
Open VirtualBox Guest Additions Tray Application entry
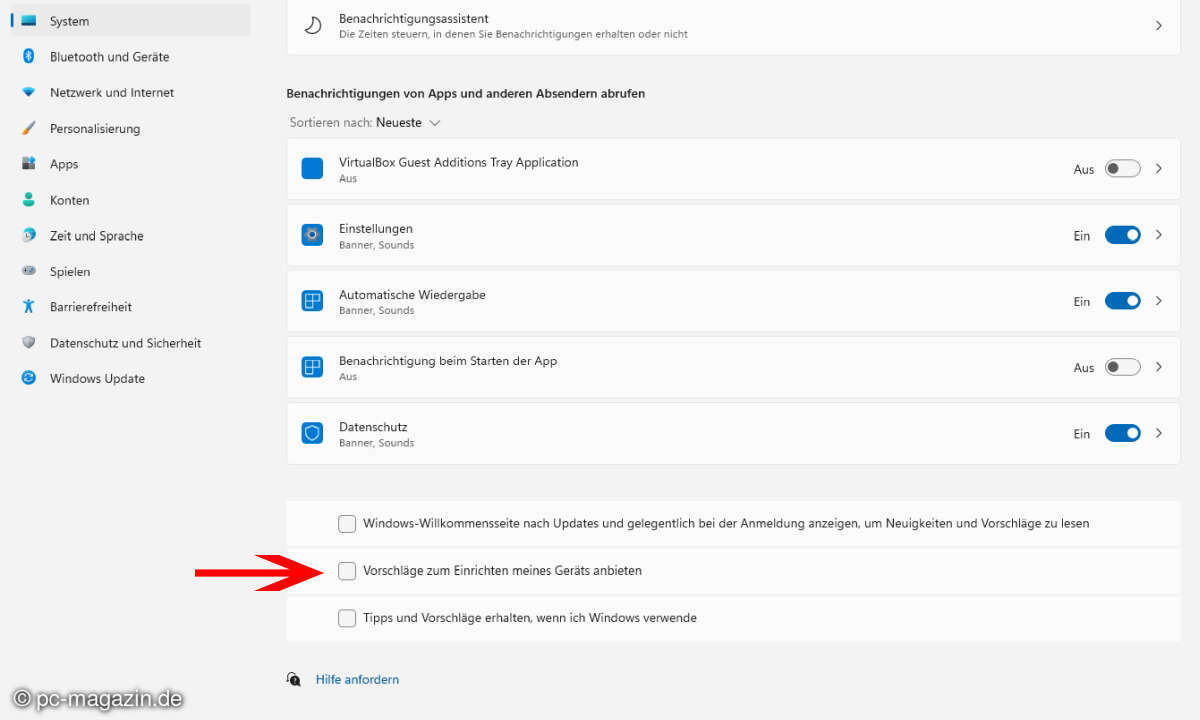click(x=733, y=169)
